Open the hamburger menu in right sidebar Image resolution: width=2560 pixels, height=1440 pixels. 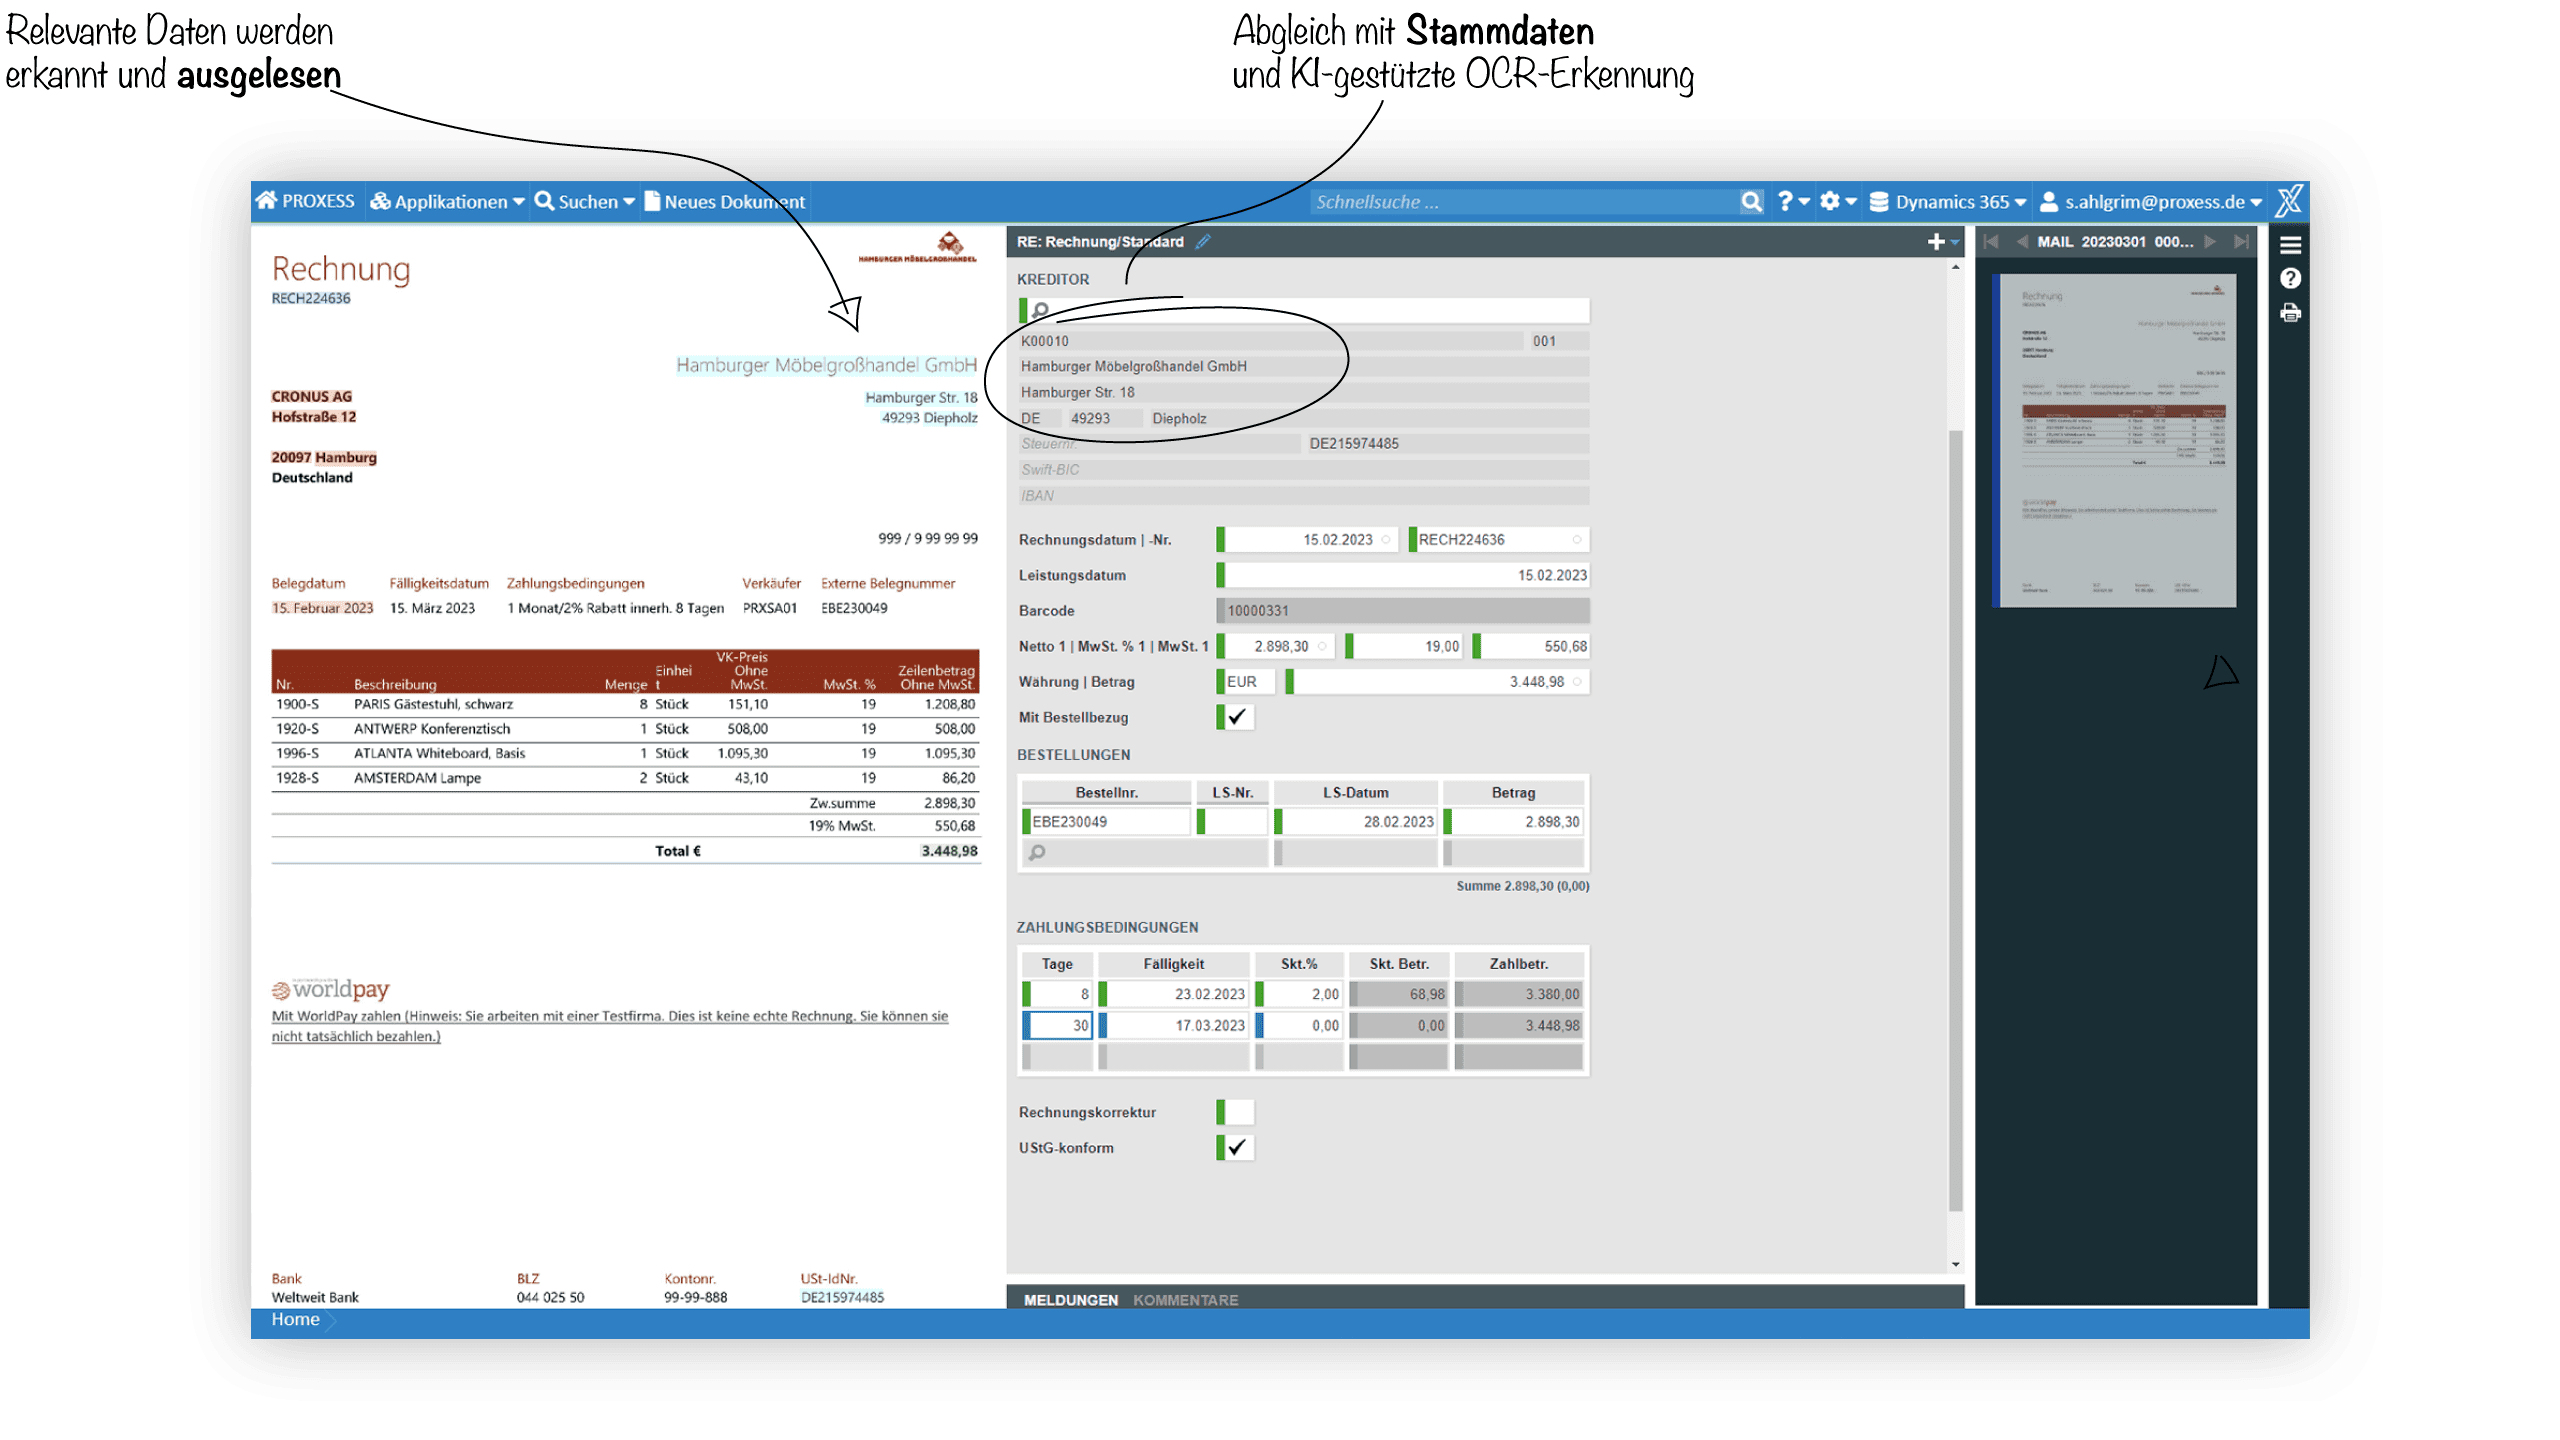2290,244
